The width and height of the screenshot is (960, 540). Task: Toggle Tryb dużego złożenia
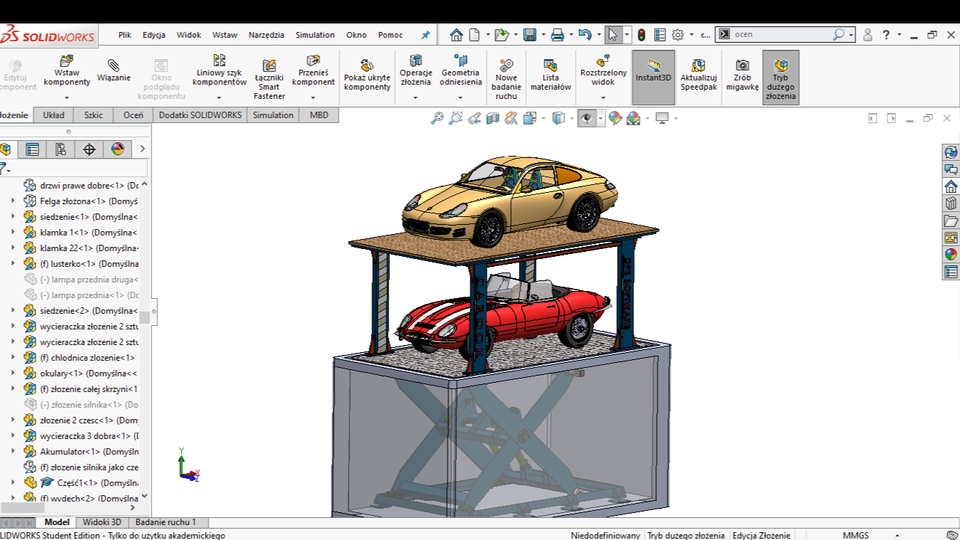[x=781, y=77]
